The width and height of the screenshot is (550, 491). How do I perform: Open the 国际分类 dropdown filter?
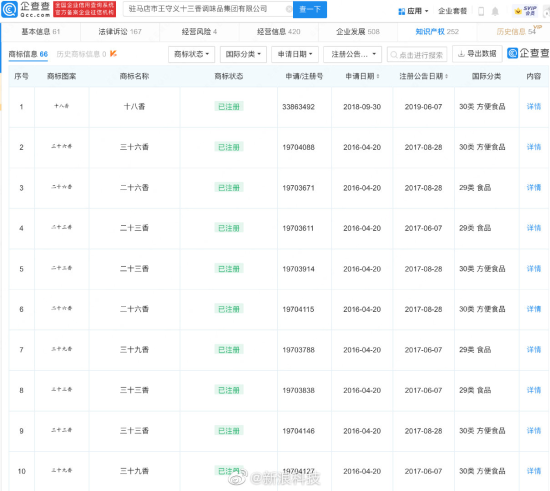click(x=243, y=54)
